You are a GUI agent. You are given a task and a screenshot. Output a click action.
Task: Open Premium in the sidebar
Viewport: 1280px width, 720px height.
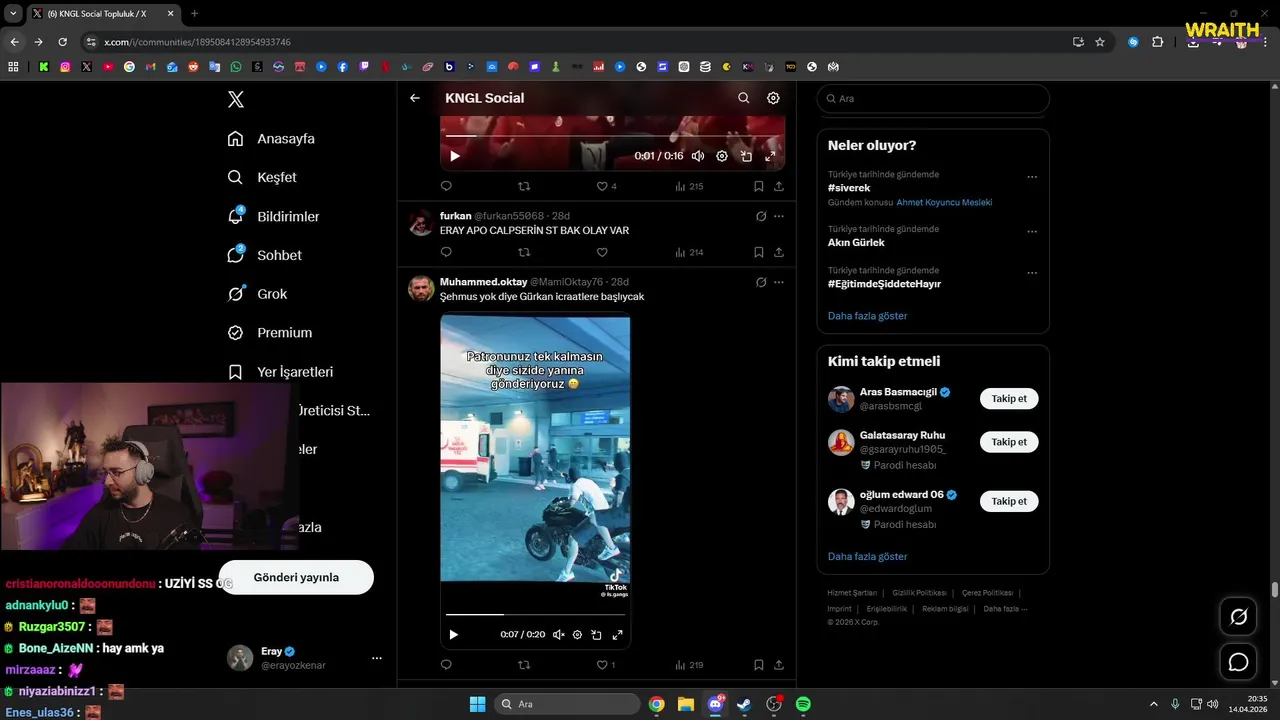(270, 333)
